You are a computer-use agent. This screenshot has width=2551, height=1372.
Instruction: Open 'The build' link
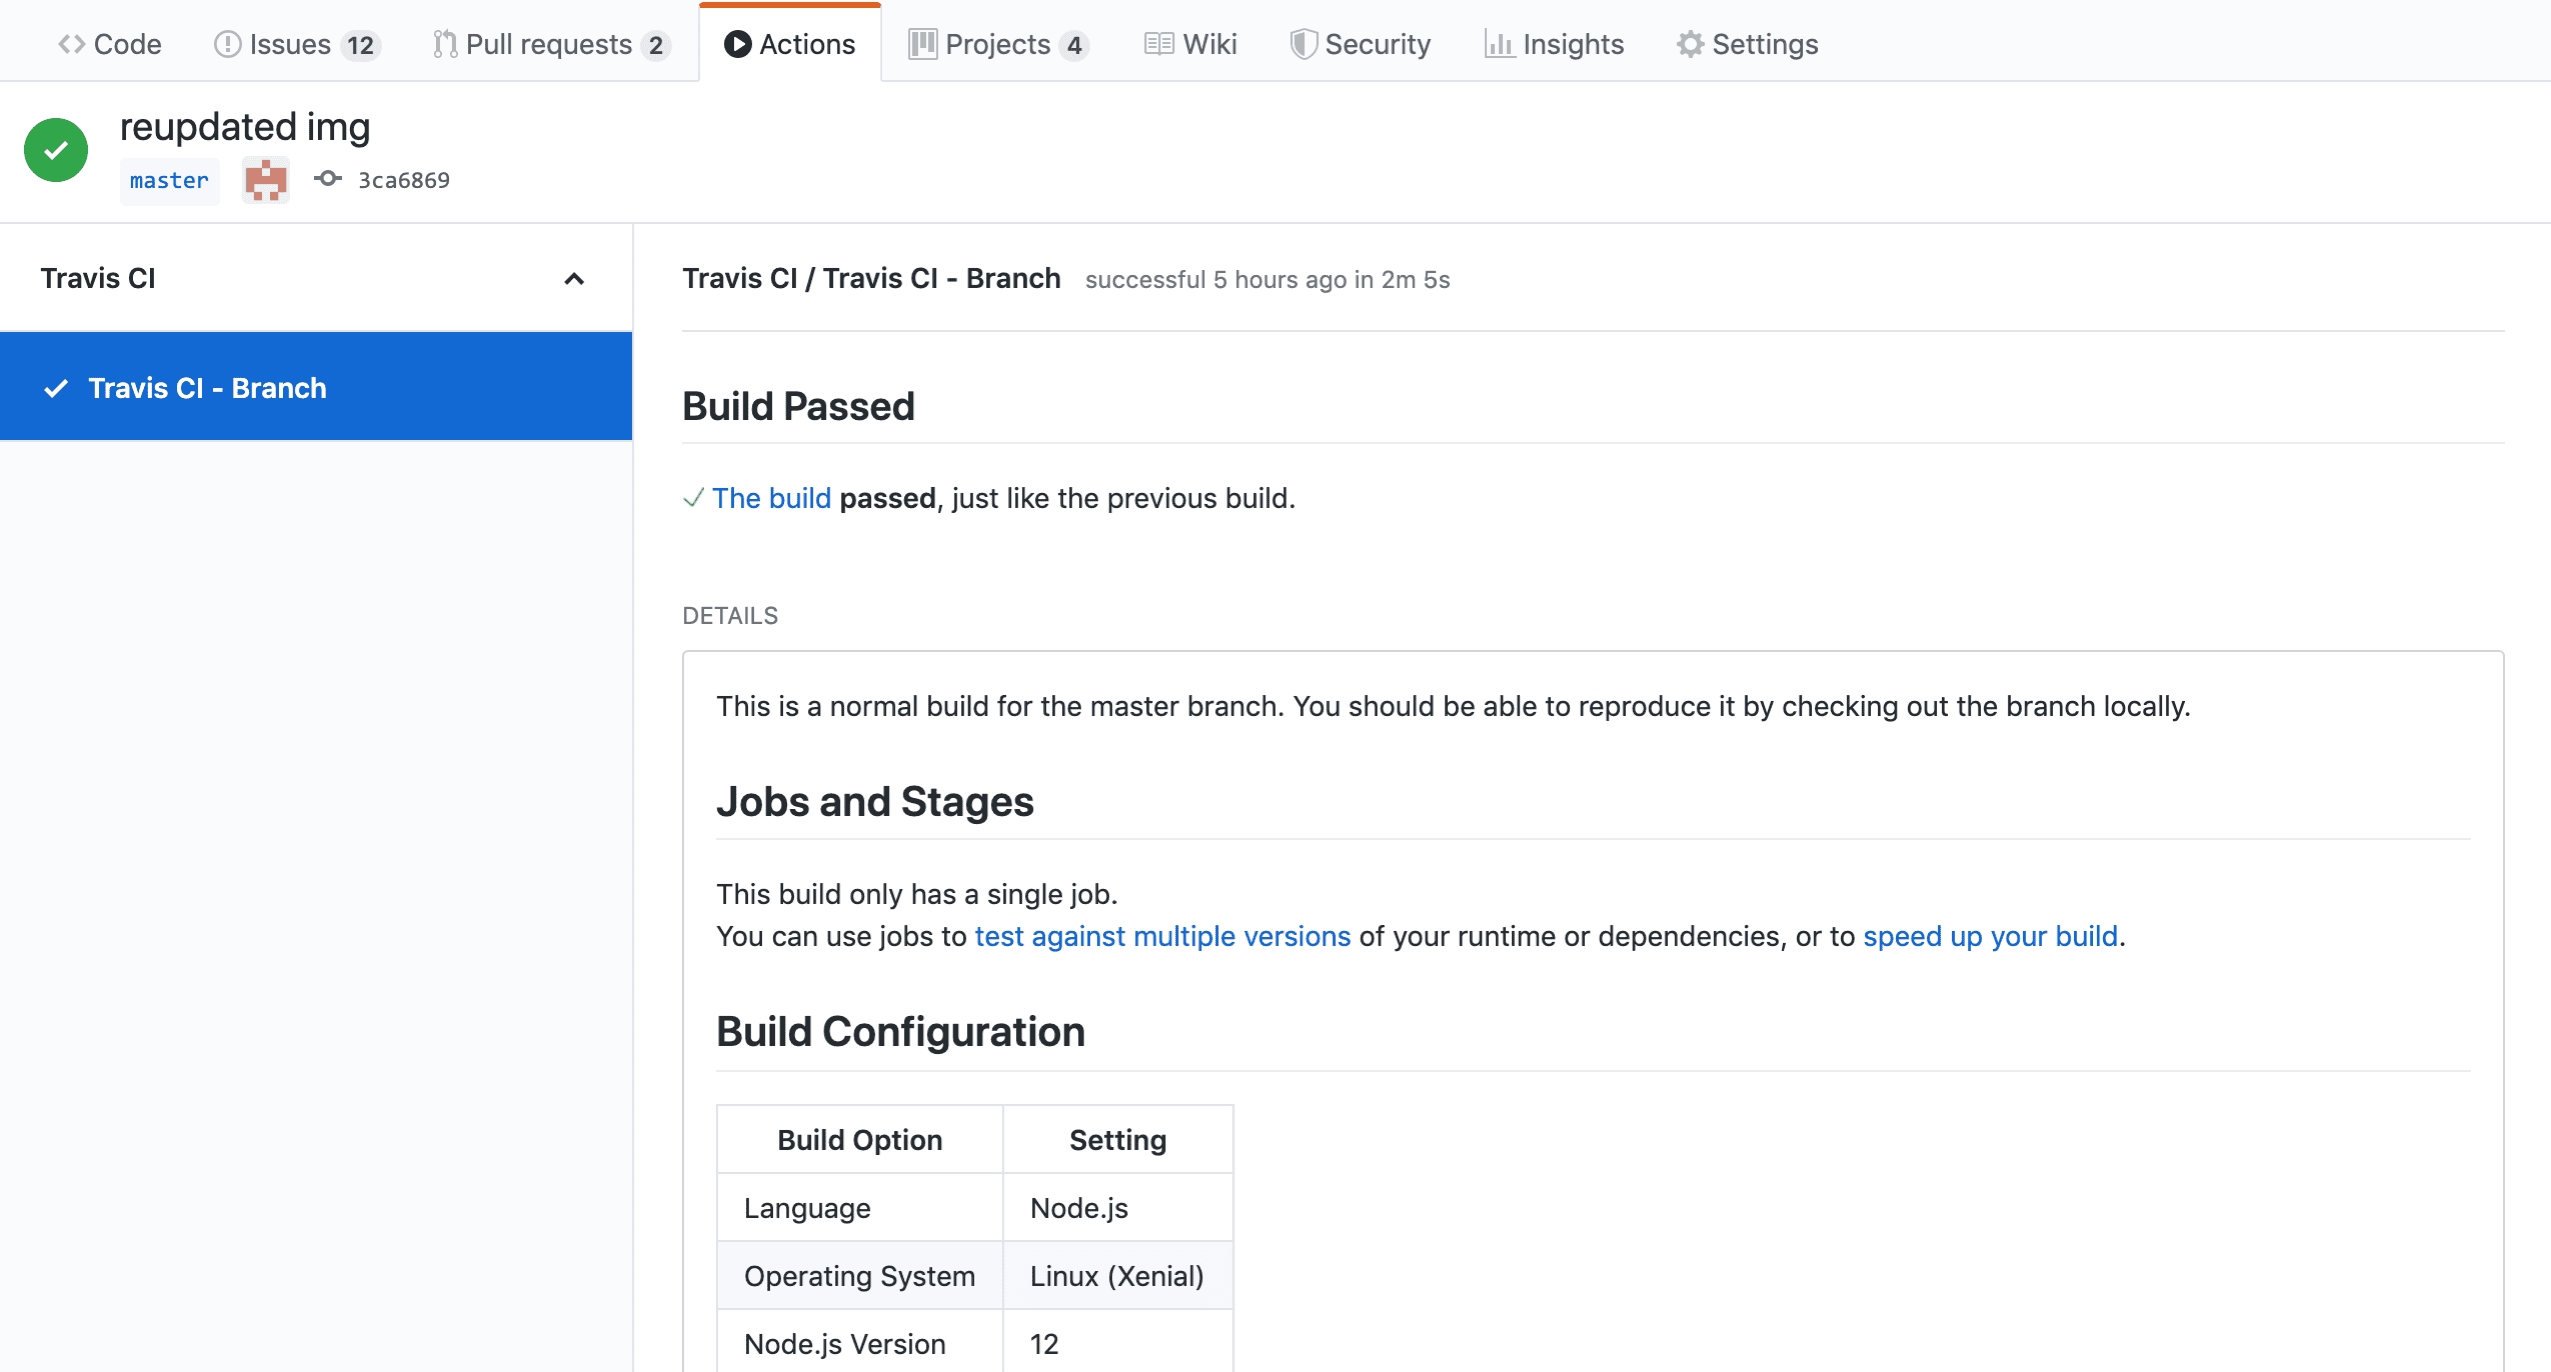coord(771,498)
